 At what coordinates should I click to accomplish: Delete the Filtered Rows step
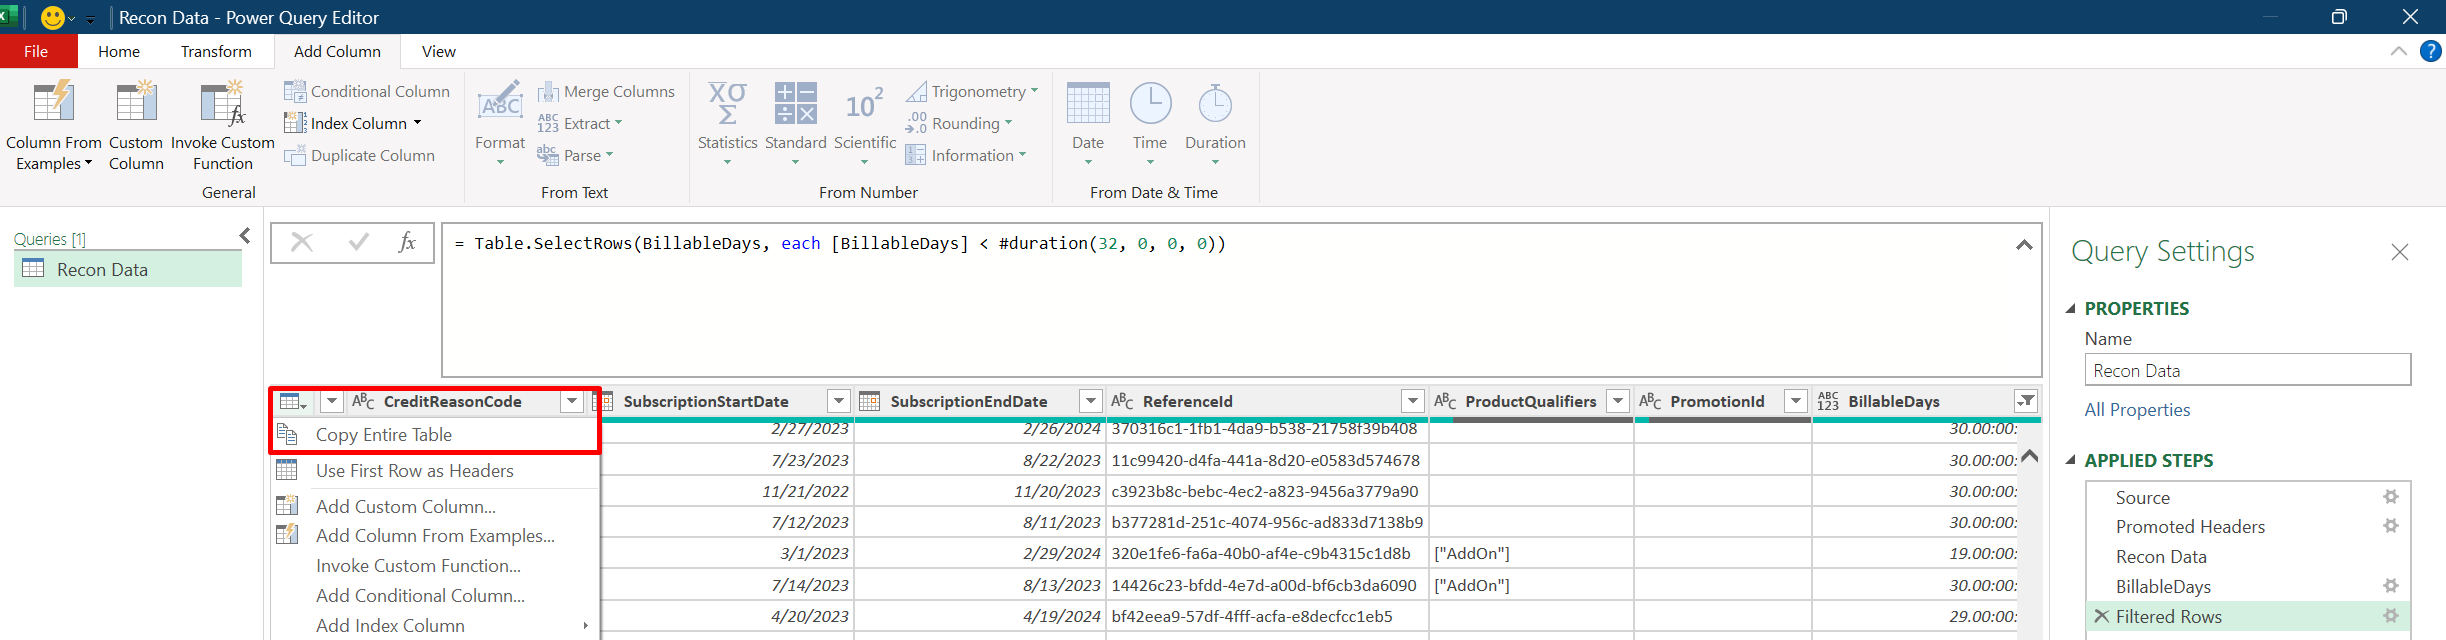pos(2102,616)
